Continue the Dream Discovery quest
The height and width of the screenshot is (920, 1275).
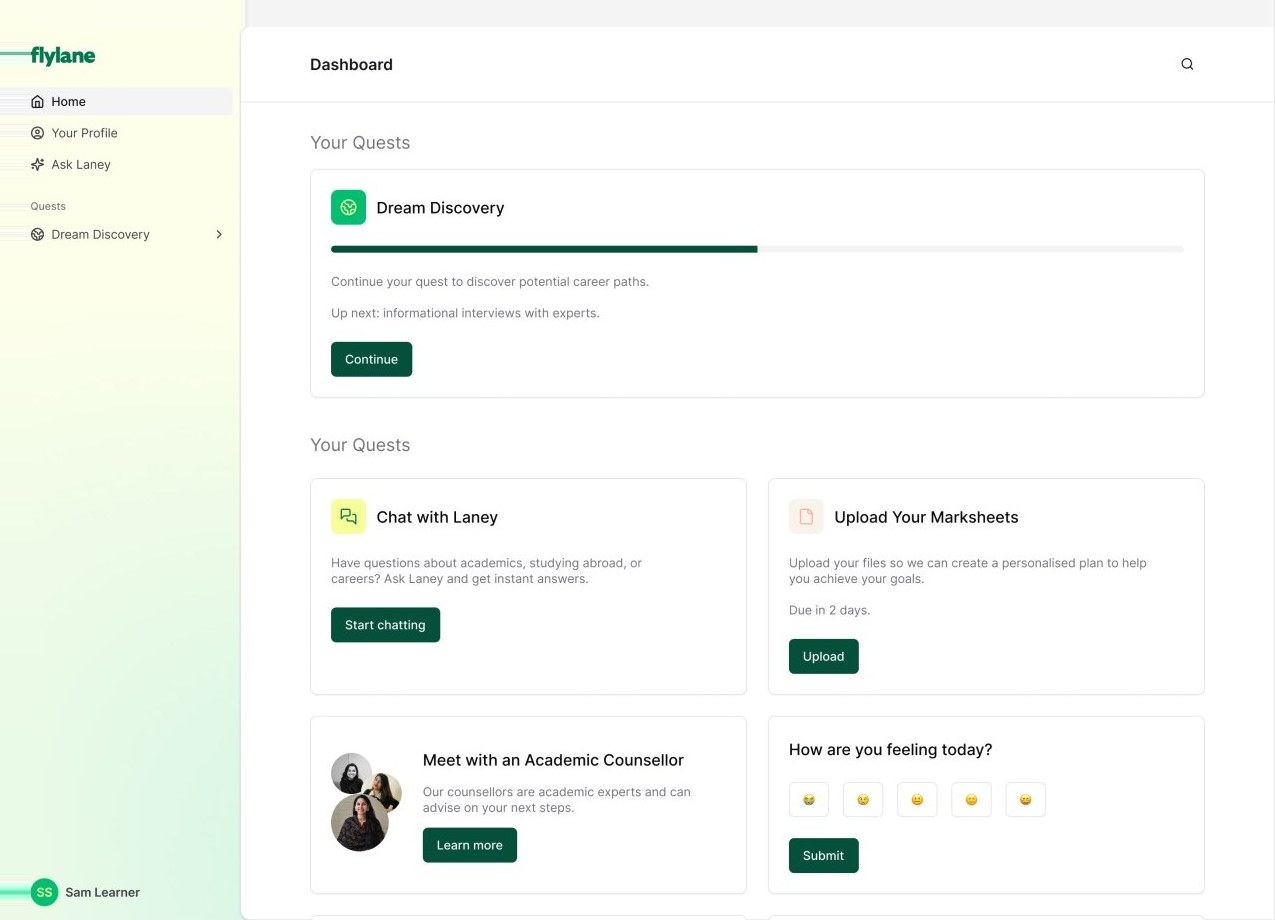tap(371, 359)
